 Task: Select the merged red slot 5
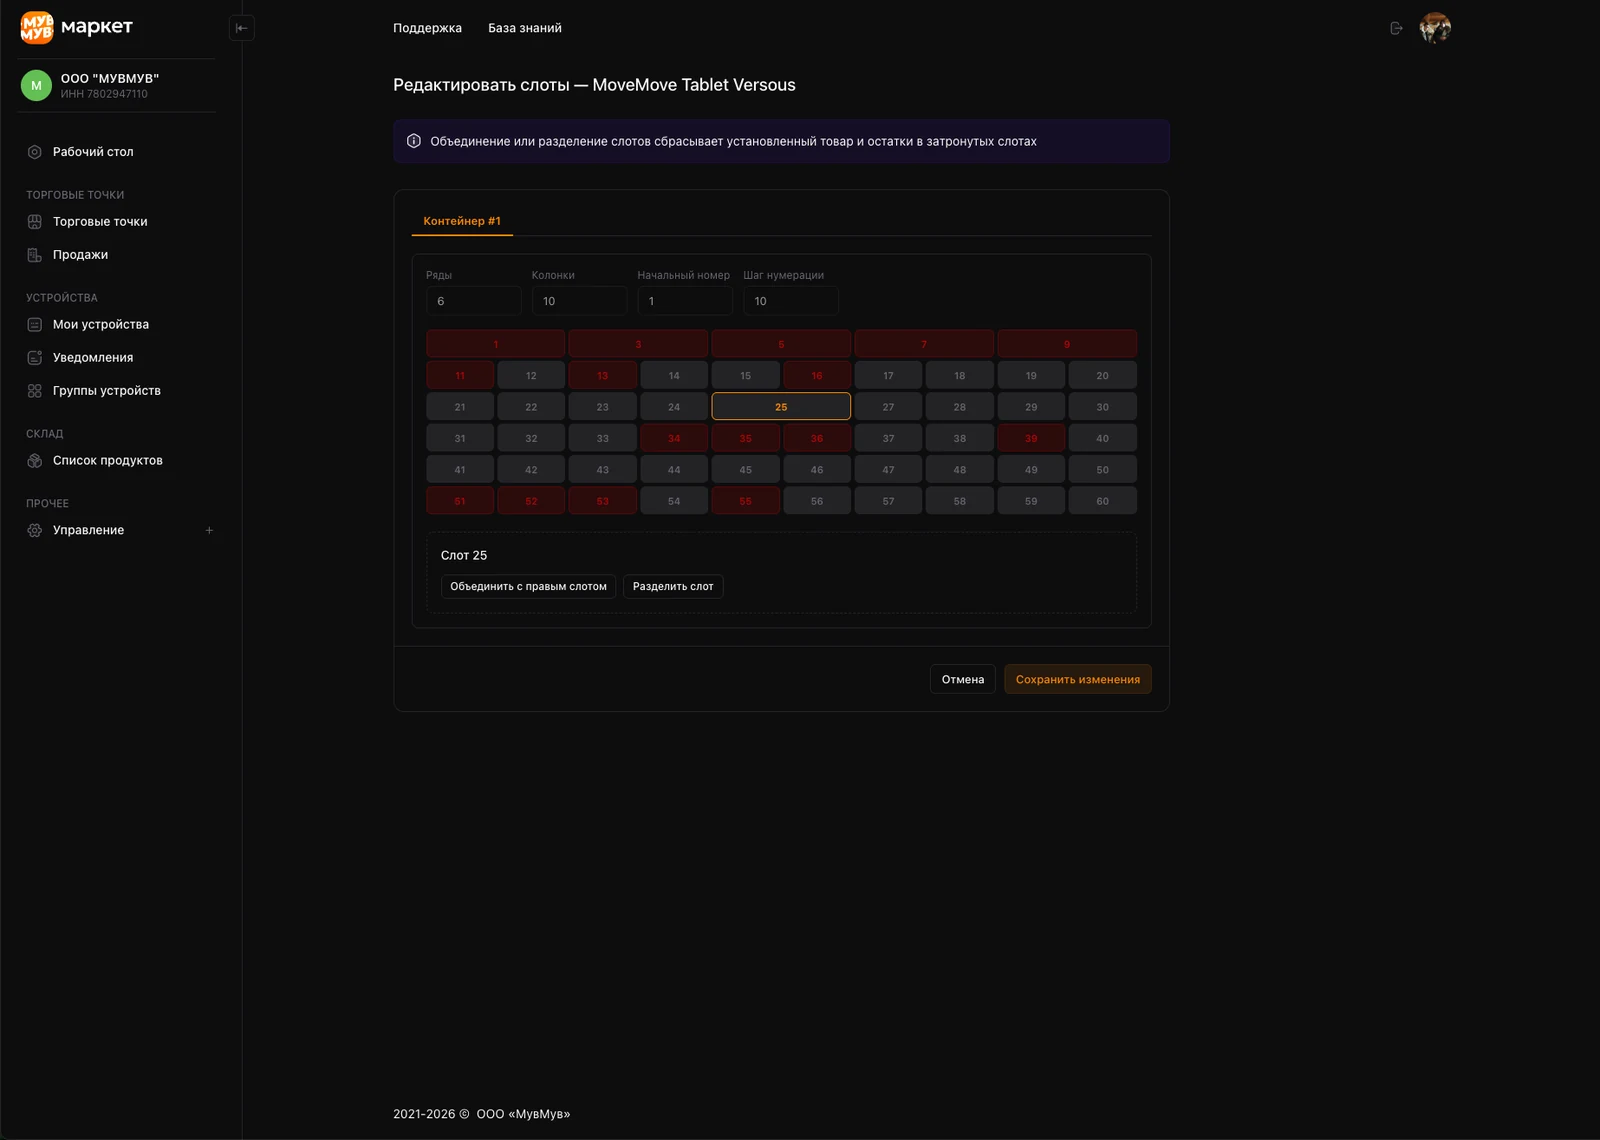[781, 344]
